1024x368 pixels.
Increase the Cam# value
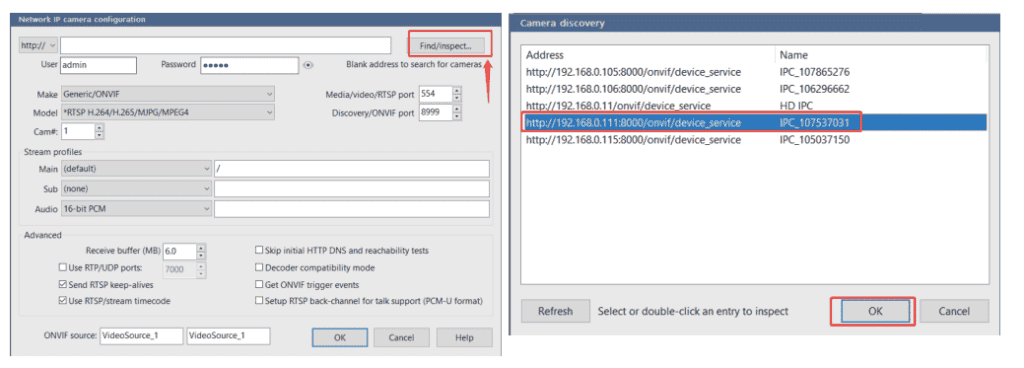click(99, 128)
